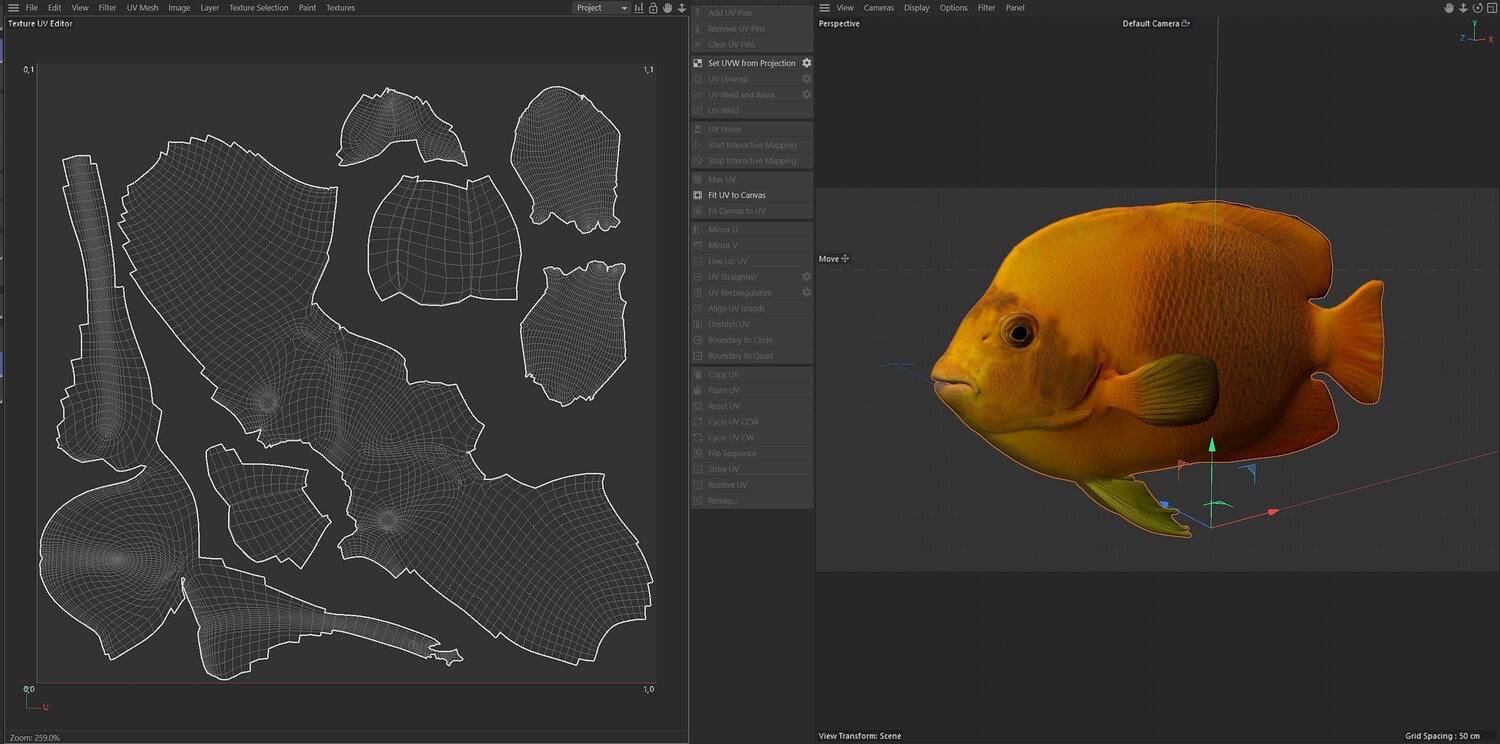Click the Unstitch UV command
Viewport: 1500px width, 744px height.
click(x=752, y=325)
